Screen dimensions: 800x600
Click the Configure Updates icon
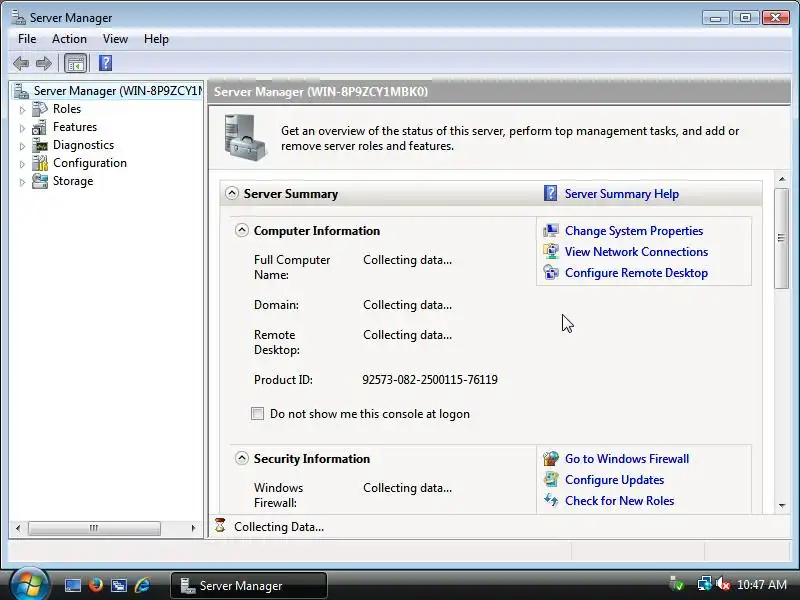(551, 480)
